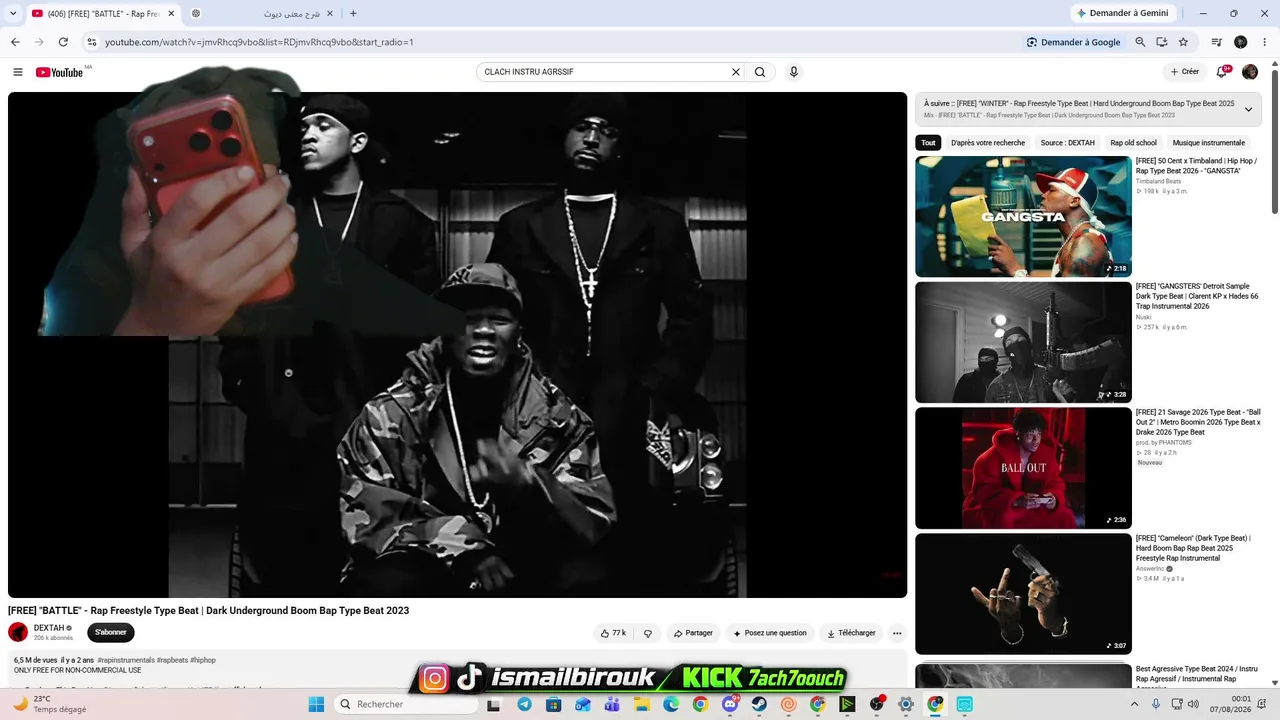1280x720 pixels.
Task: Open the DEXTAH channel avatar
Action: (x=18, y=632)
